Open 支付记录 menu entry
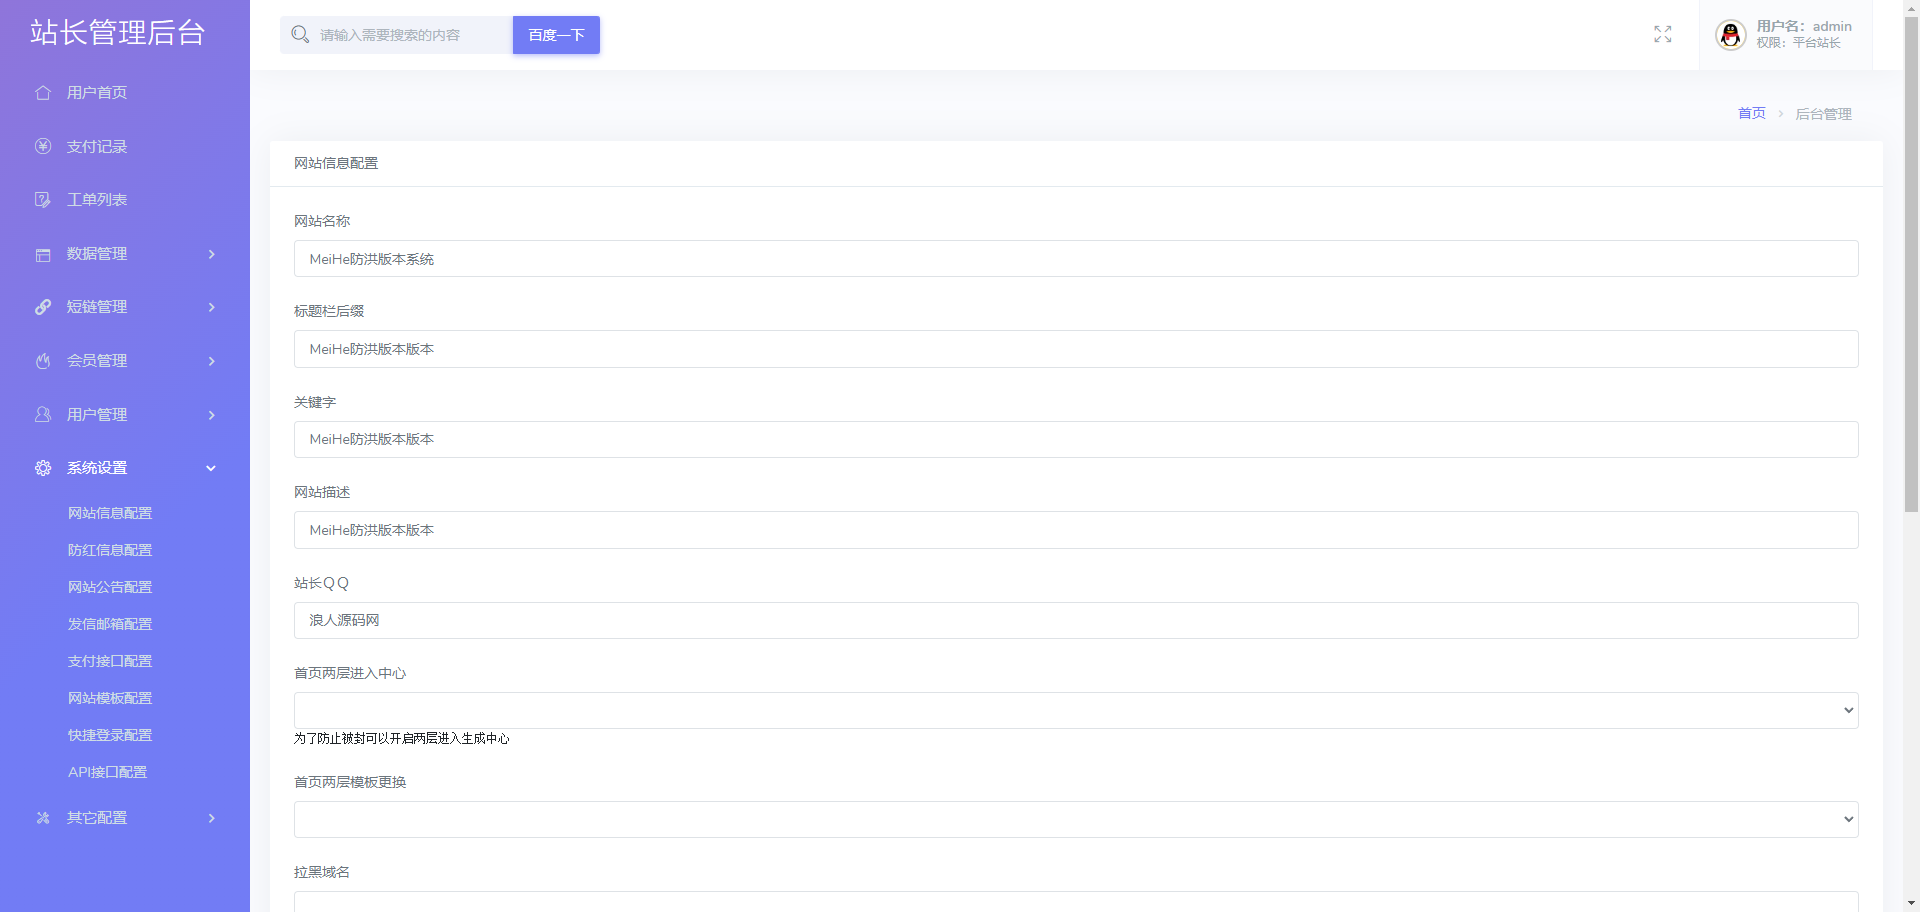This screenshot has width=1920, height=912. [97, 146]
